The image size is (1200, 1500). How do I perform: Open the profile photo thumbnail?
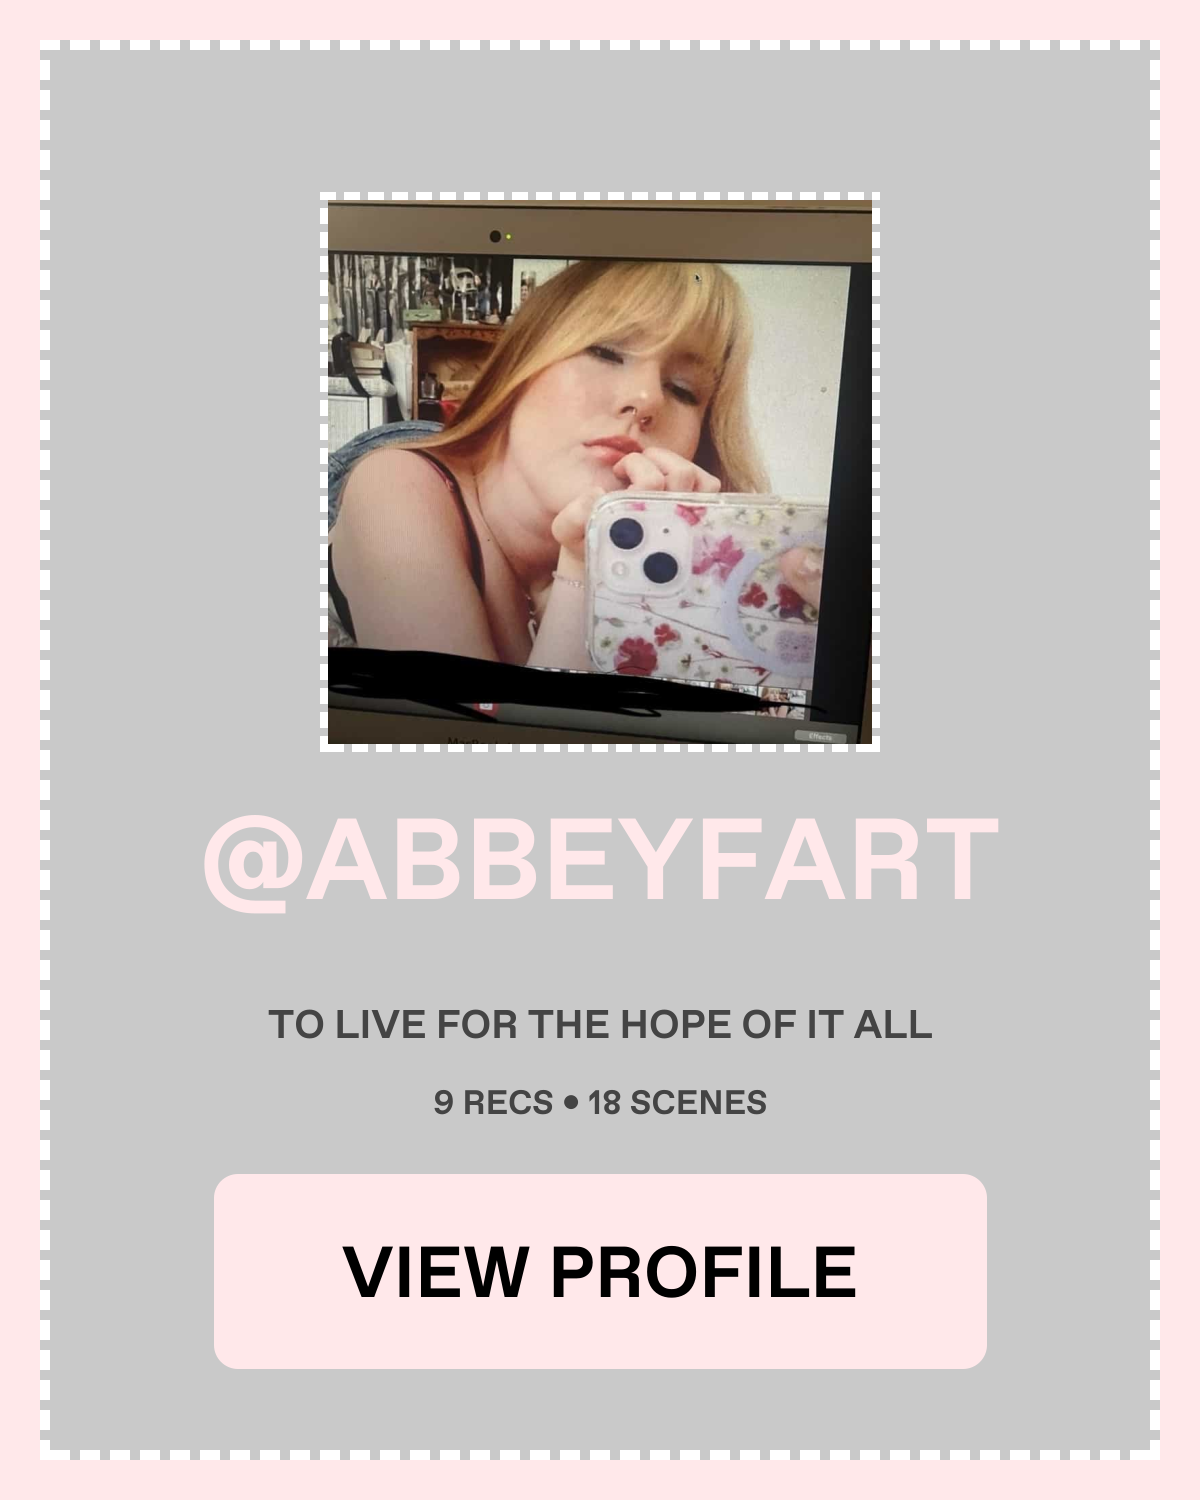(x=600, y=472)
